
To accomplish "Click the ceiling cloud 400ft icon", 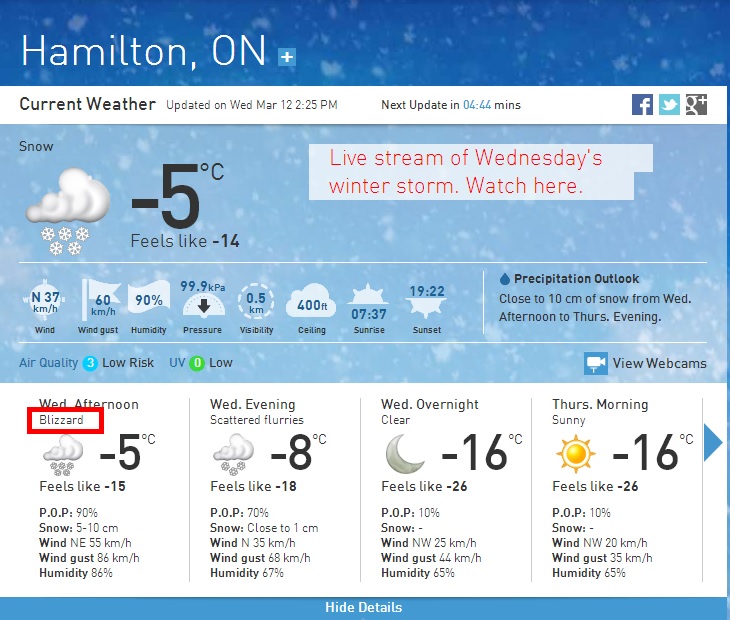I will [x=311, y=301].
